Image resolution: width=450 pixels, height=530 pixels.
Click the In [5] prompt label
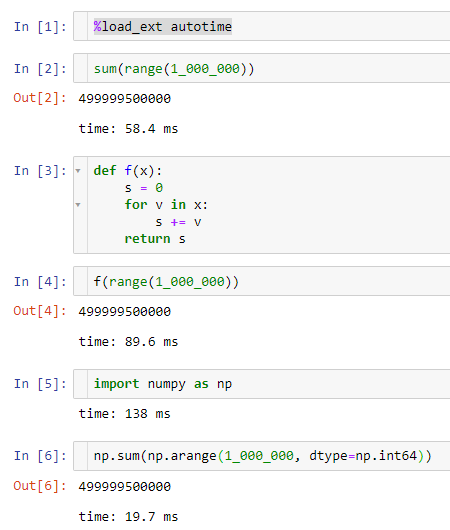40,384
